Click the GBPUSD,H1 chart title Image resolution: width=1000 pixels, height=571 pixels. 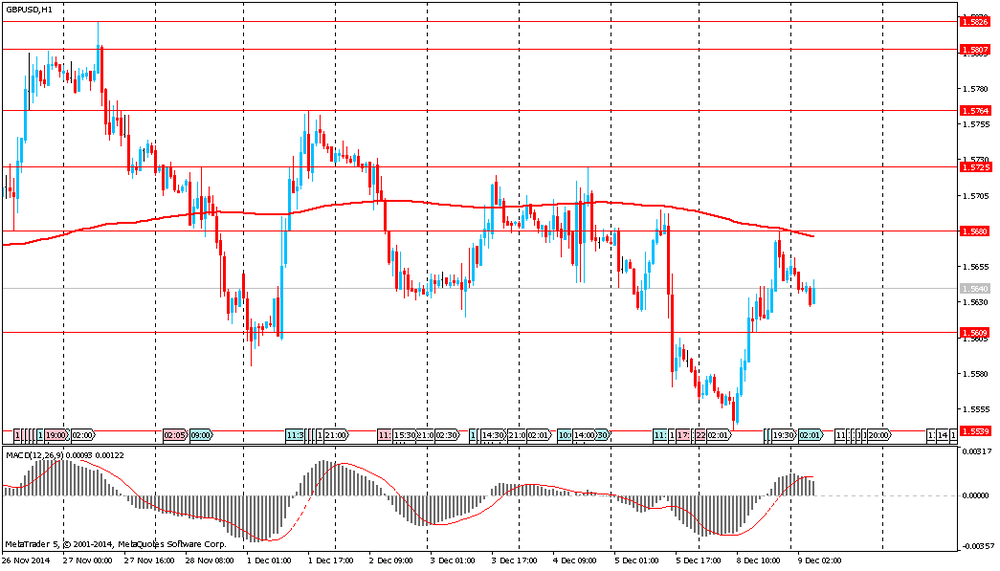tap(29, 8)
